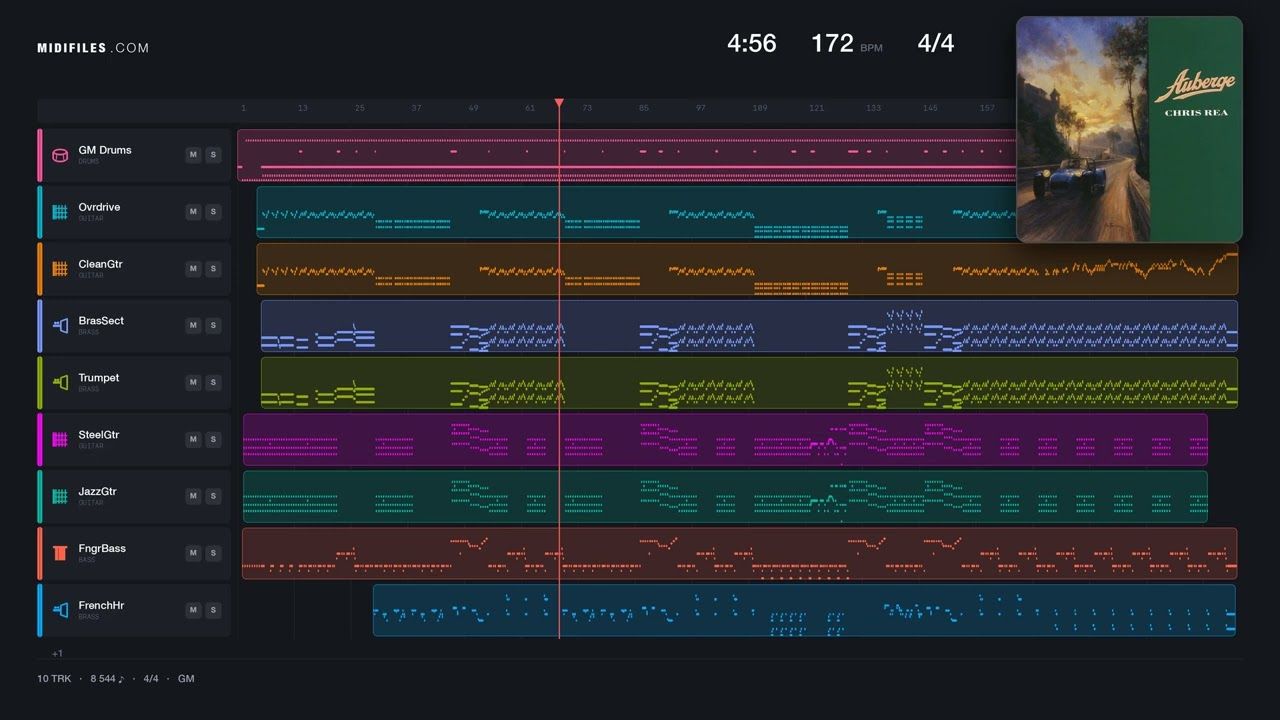Select the Trumpet track icon
The image size is (1280, 720).
pos(60,383)
